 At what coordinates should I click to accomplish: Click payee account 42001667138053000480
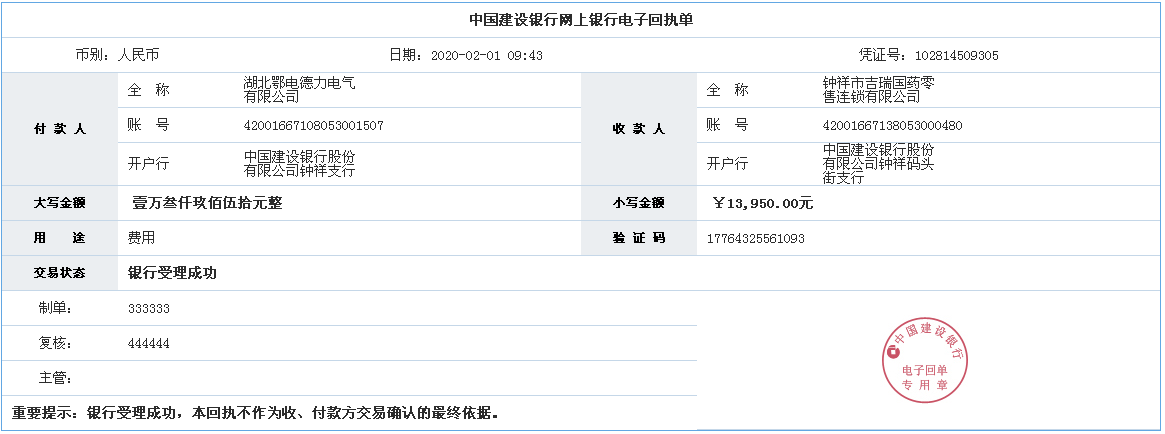[x=892, y=126]
